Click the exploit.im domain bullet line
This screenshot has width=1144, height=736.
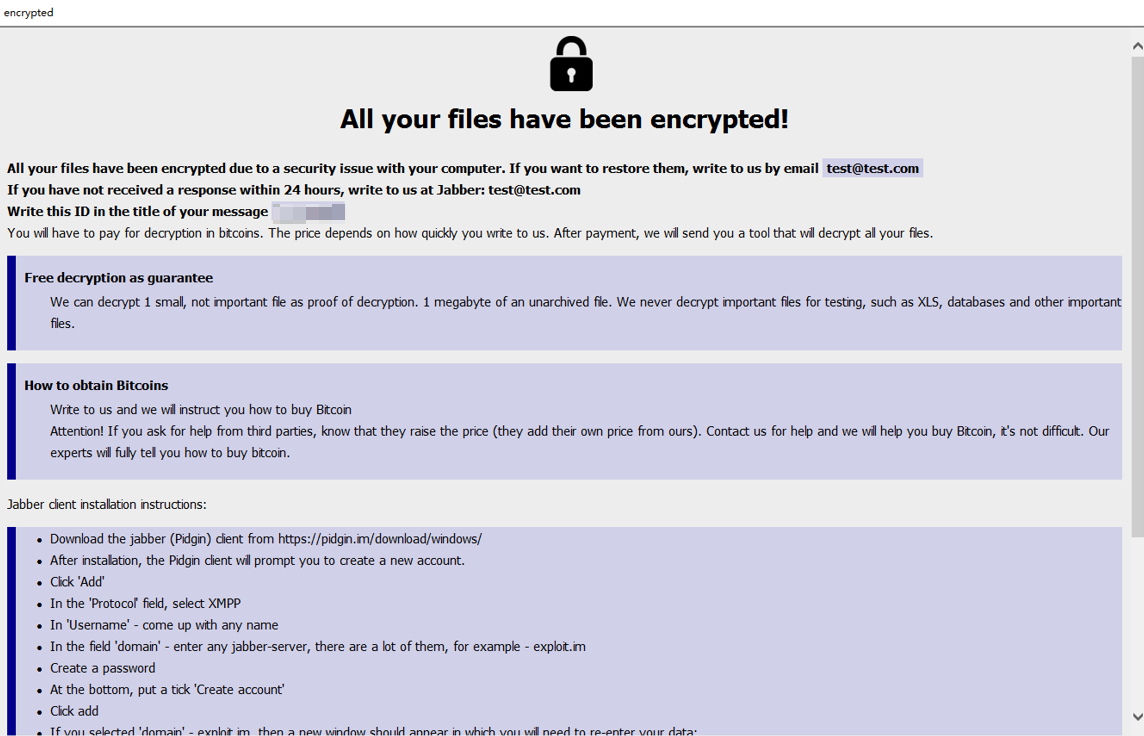tap(317, 646)
